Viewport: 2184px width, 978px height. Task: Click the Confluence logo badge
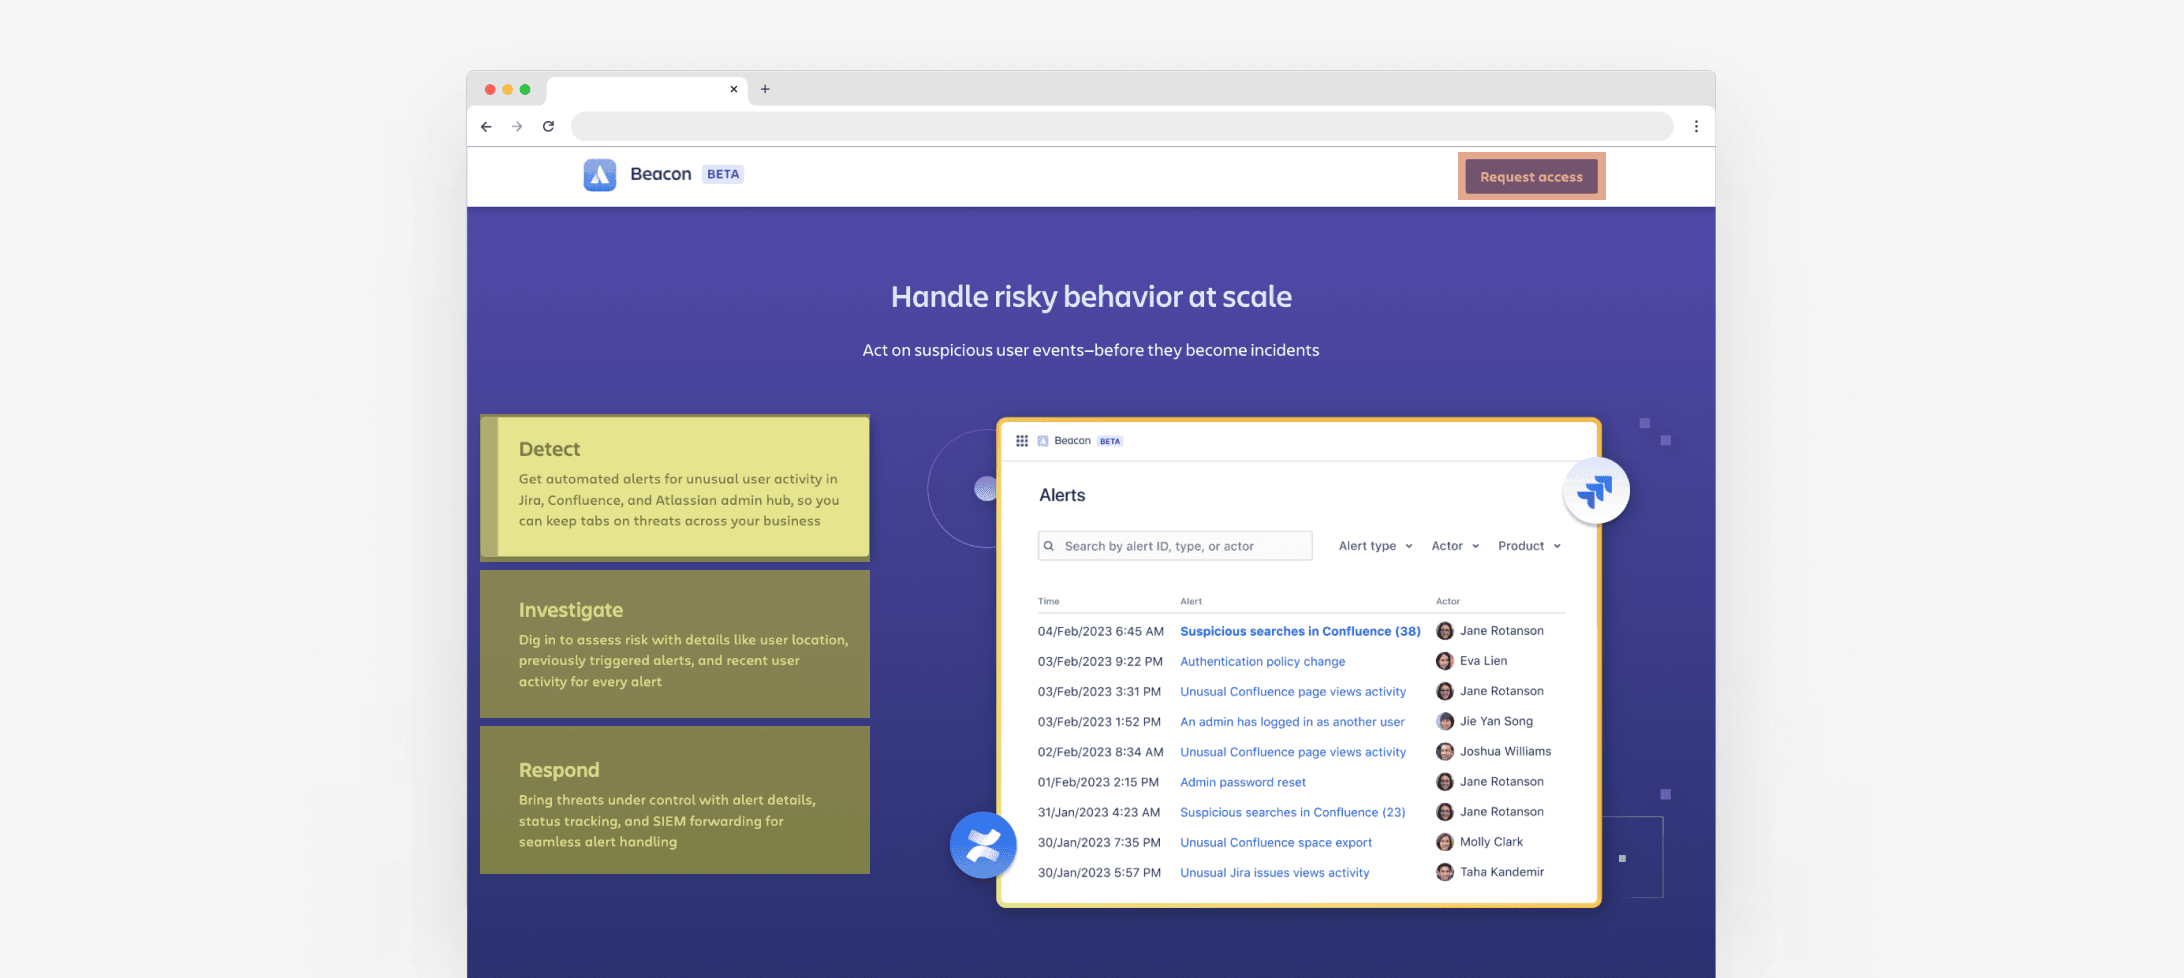983,845
